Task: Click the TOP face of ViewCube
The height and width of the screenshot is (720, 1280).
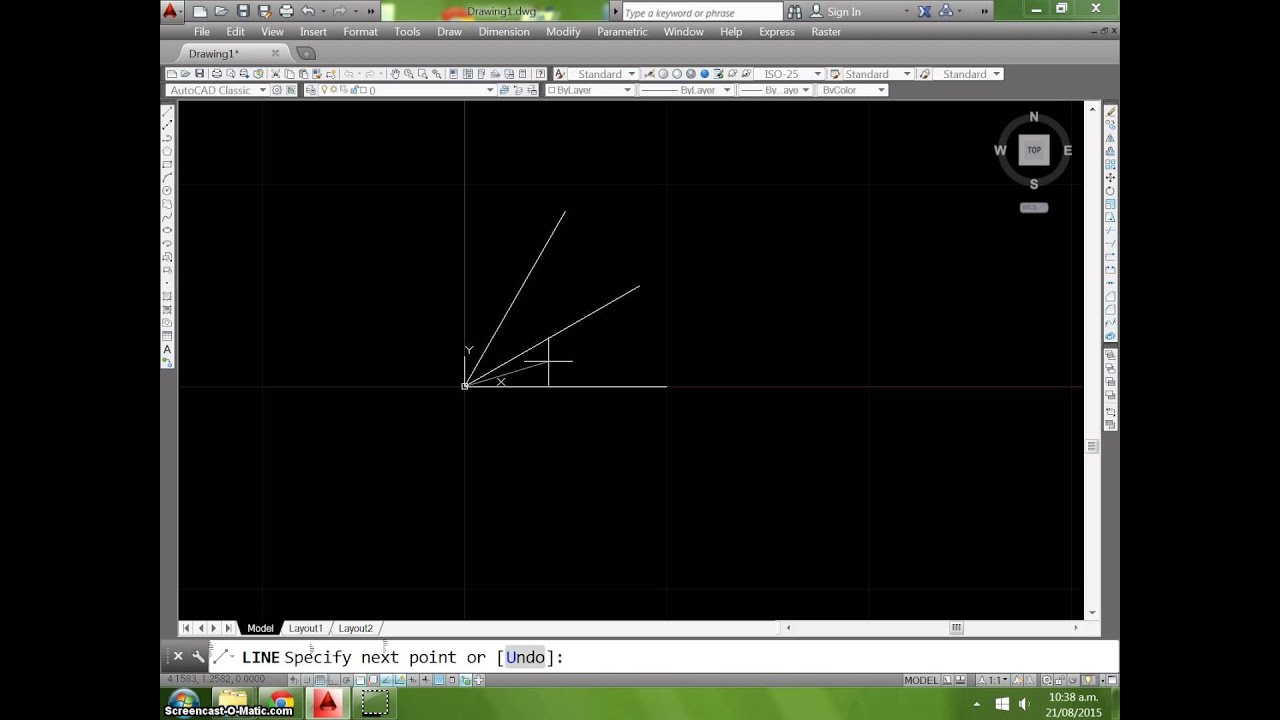Action: (x=1034, y=150)
